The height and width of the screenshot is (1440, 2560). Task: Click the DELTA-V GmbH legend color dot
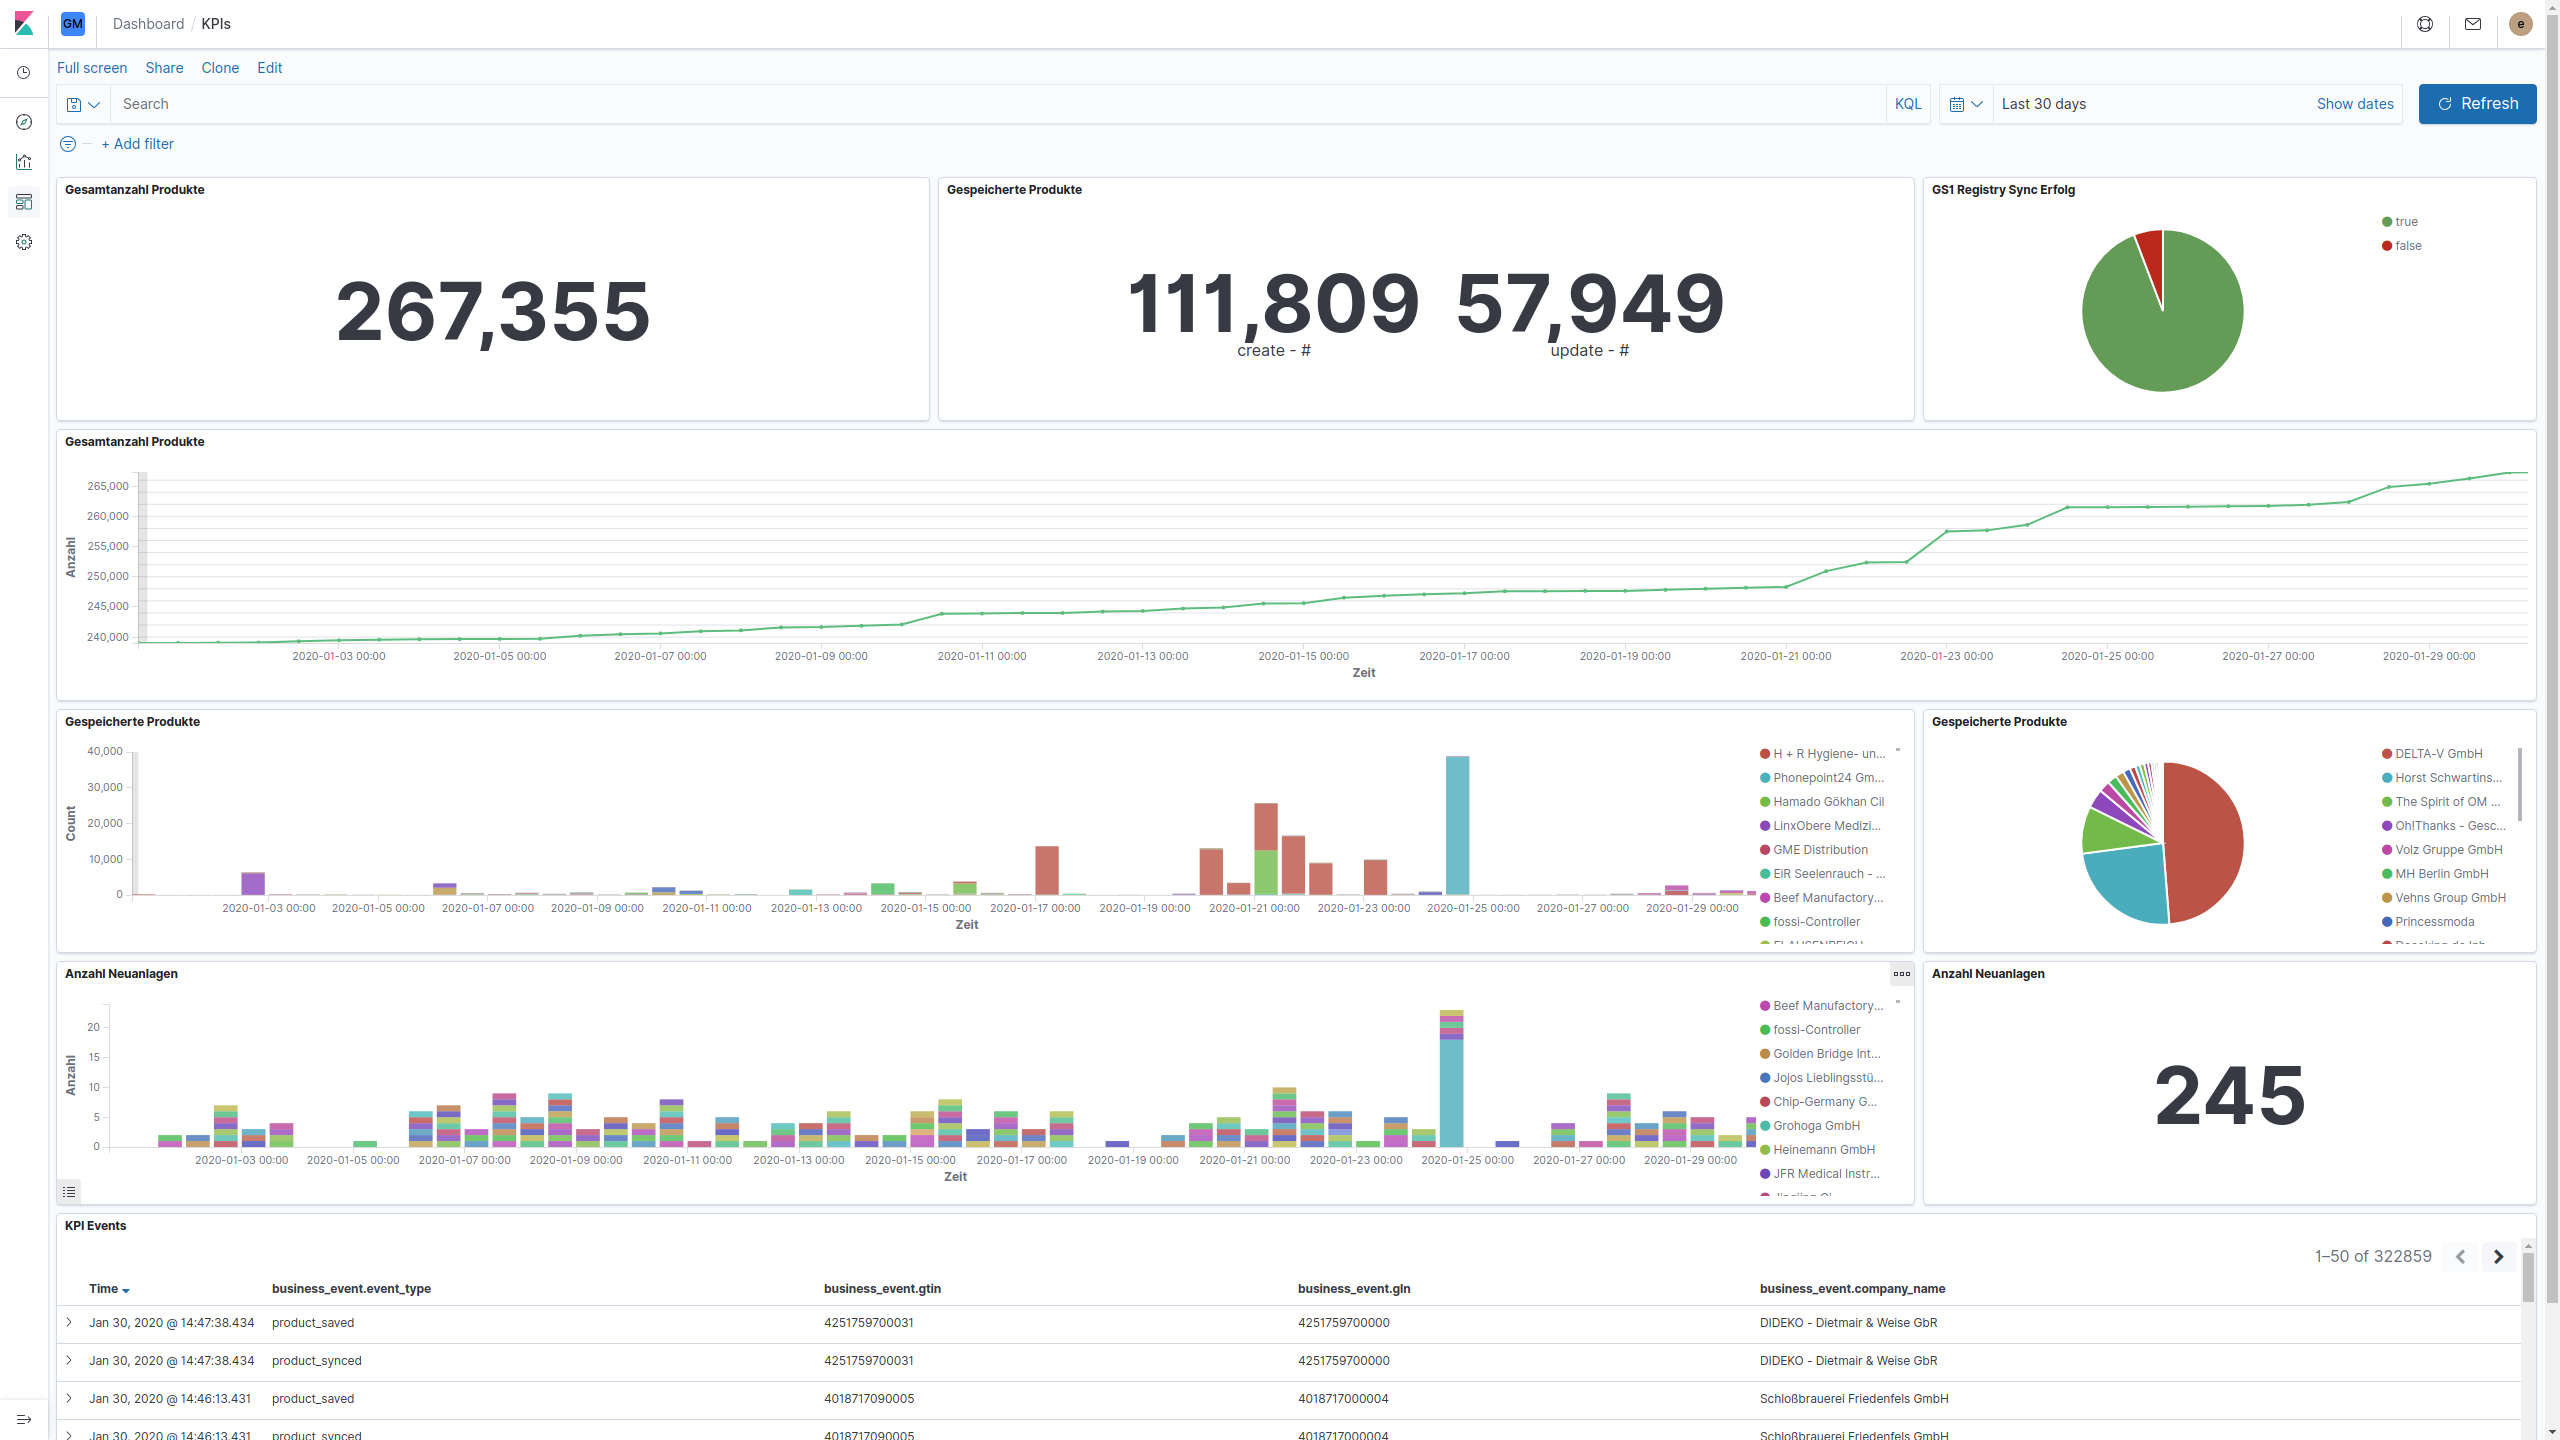pyautogui.click(x=2387, y=753)
